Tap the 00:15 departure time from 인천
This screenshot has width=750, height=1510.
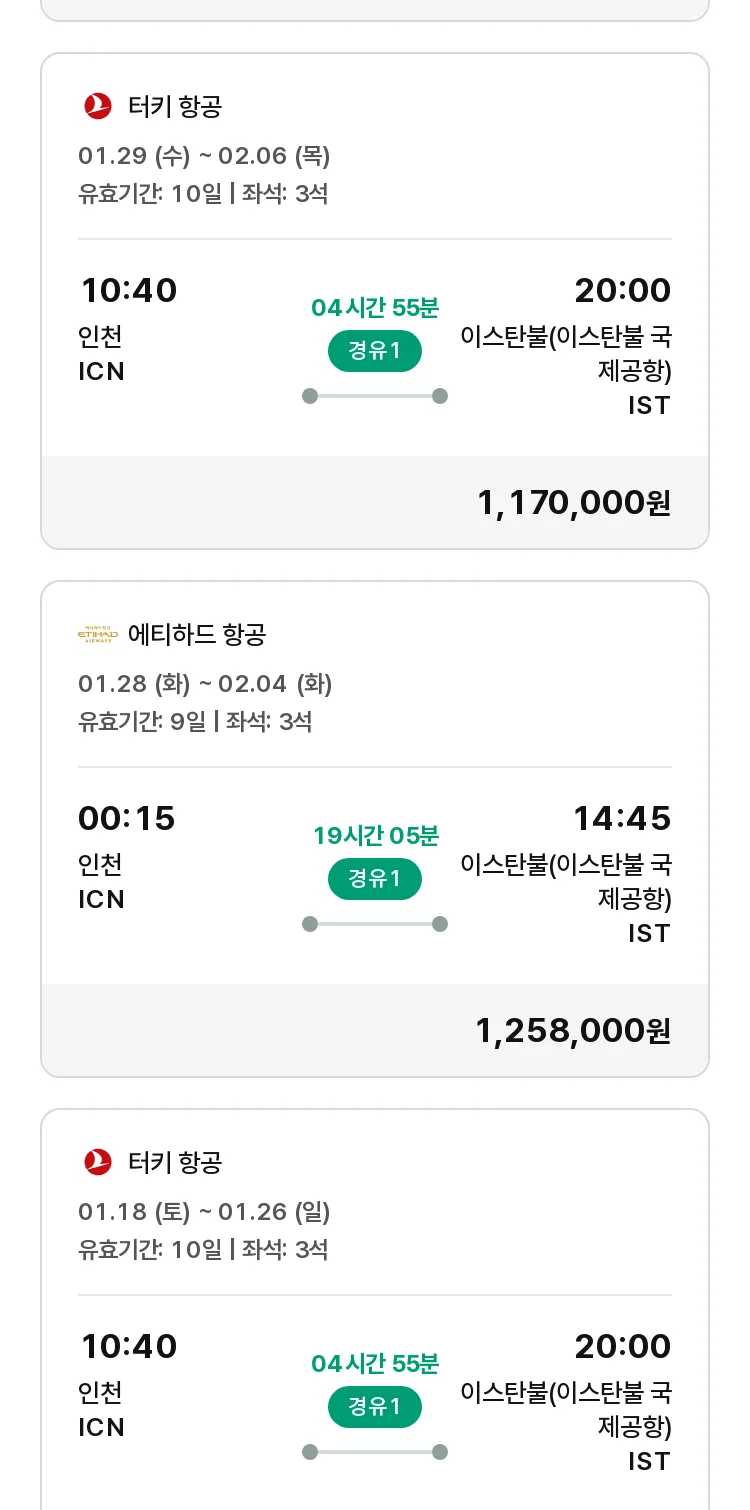127,818
